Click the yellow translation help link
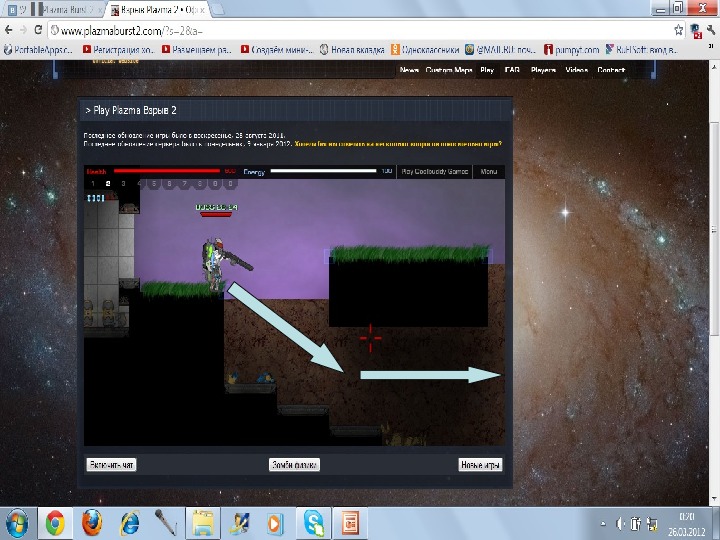The width and height of the screenshot is (720, 540). coord(398,144)
